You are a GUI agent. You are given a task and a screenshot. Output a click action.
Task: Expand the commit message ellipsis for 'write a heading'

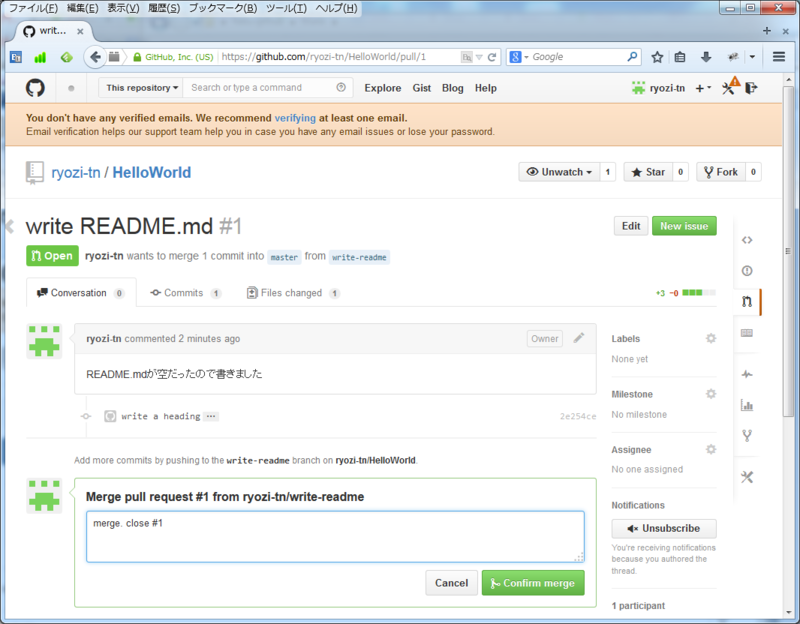[x=211, y=416]
